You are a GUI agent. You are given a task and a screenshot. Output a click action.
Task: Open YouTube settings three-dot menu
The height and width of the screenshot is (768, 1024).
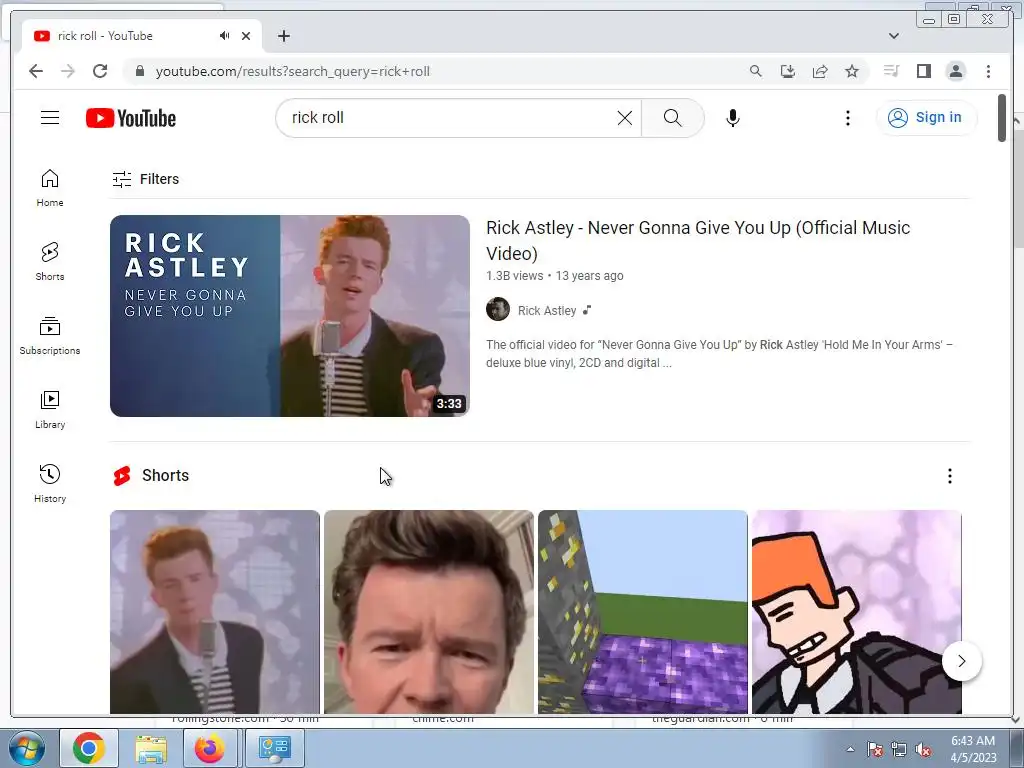[x=848, y=118]
